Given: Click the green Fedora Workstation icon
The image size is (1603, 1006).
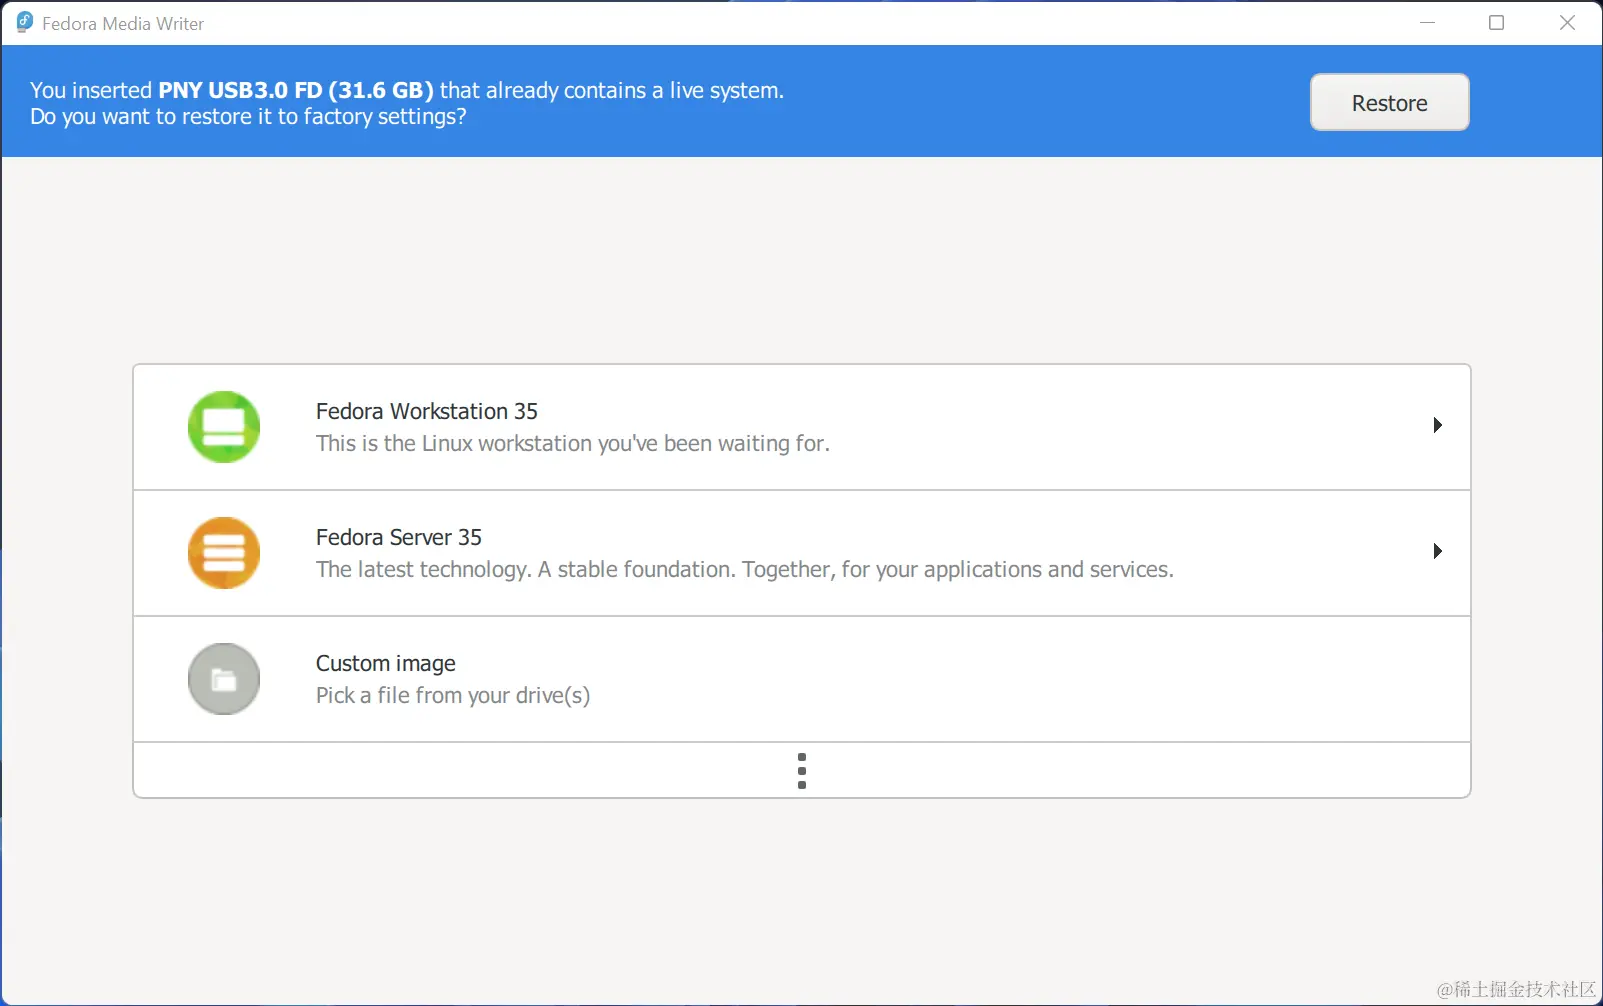Looking at the screenshot, I should (224, 427).
